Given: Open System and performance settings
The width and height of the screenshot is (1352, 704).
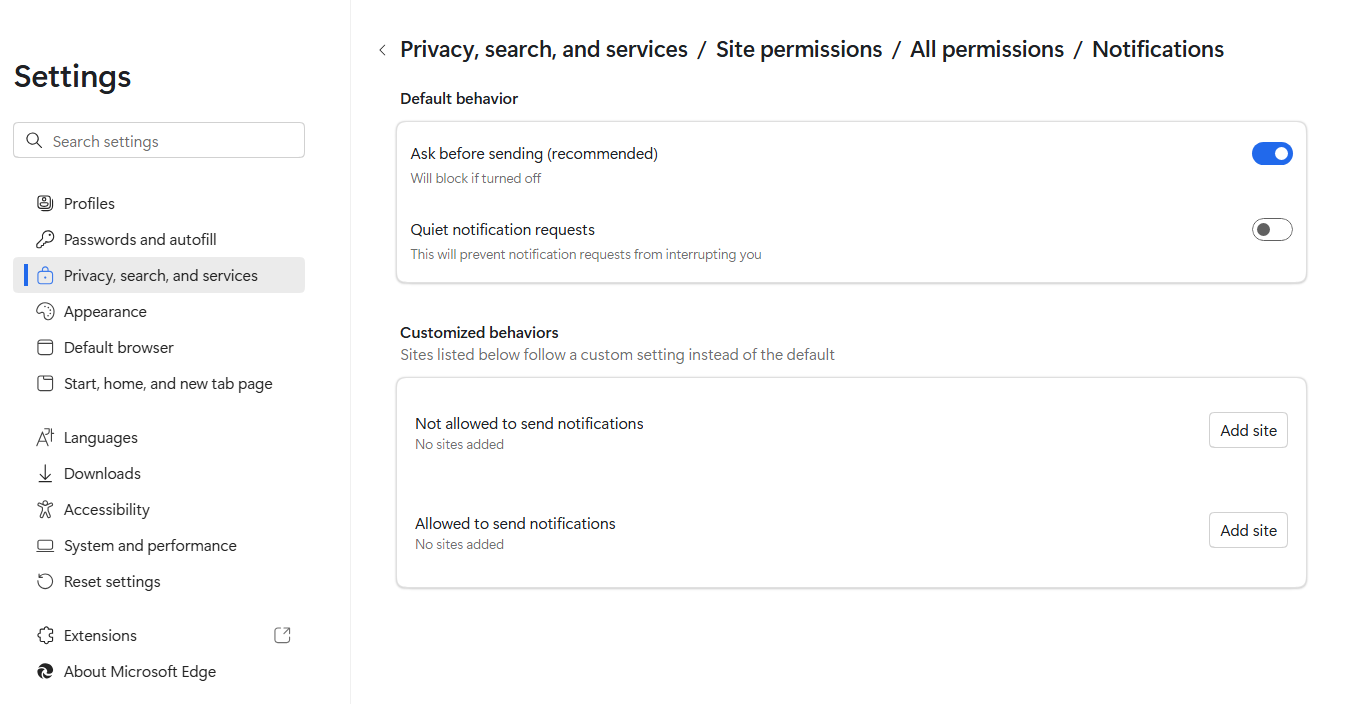Looking at the screenshot, I should 150,546.
